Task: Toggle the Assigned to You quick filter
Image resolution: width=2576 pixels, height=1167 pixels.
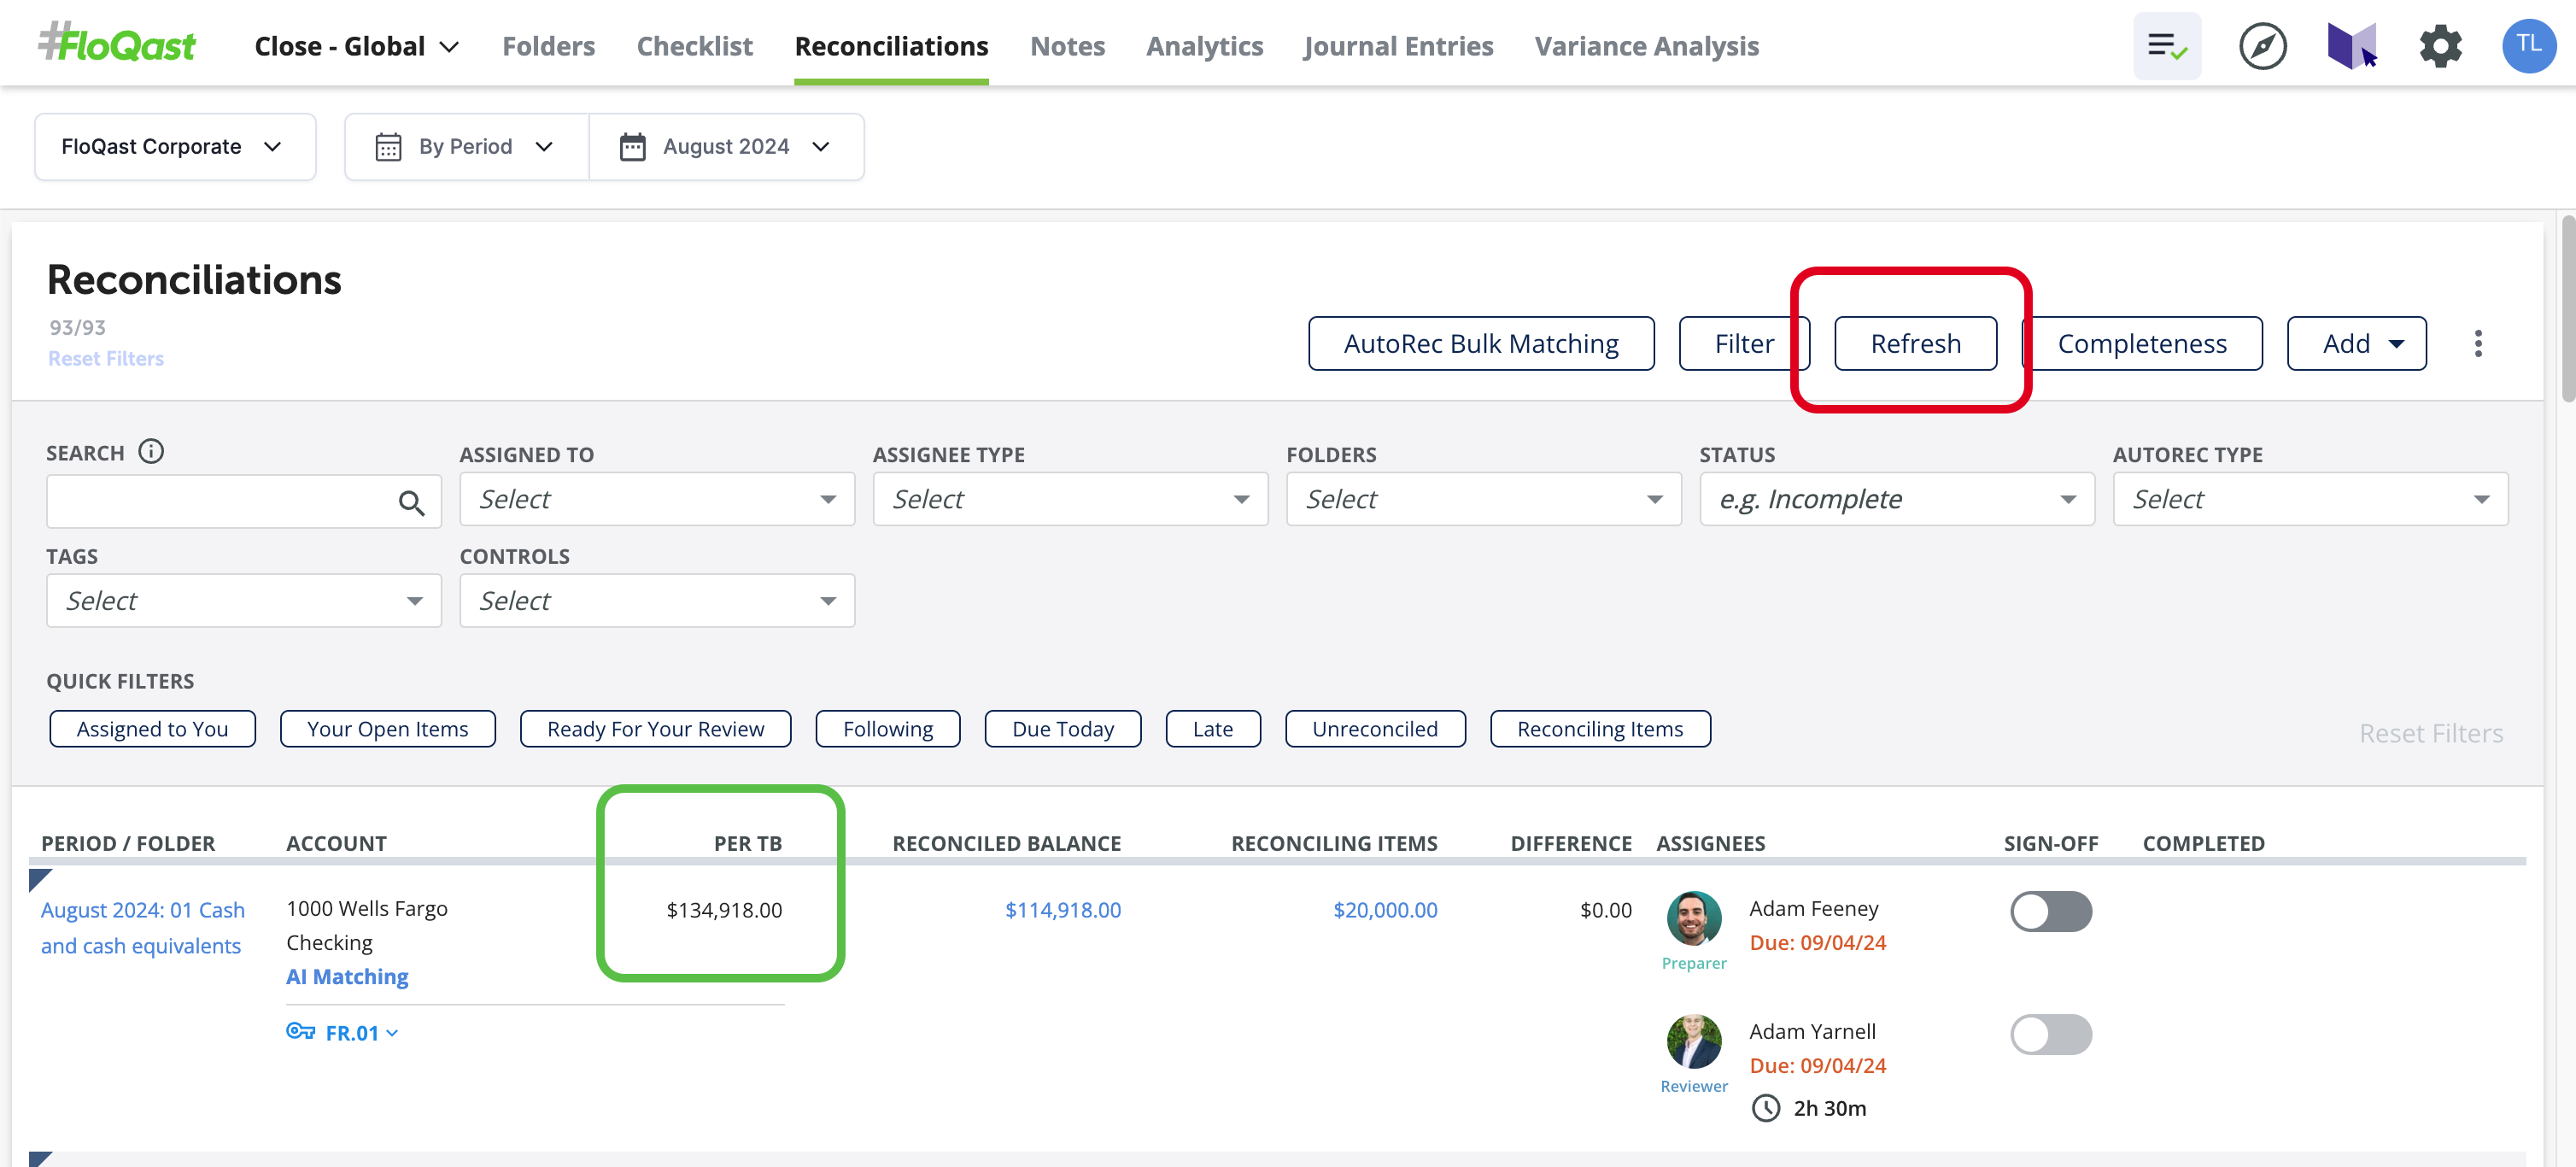Action: coord(152,729)
